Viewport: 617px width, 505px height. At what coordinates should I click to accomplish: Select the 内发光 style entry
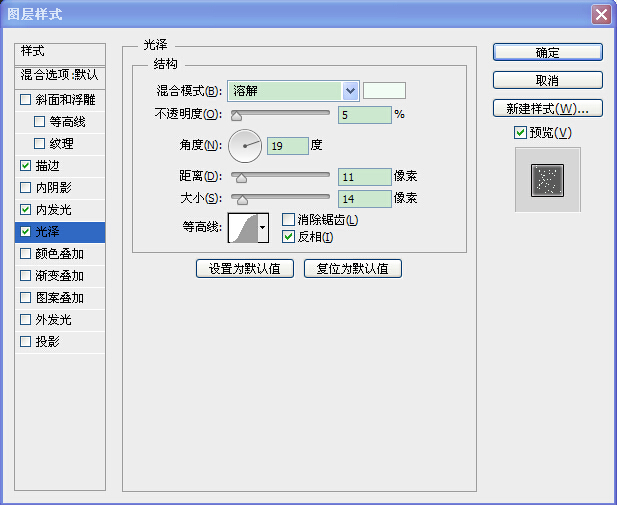pos(60,209)
